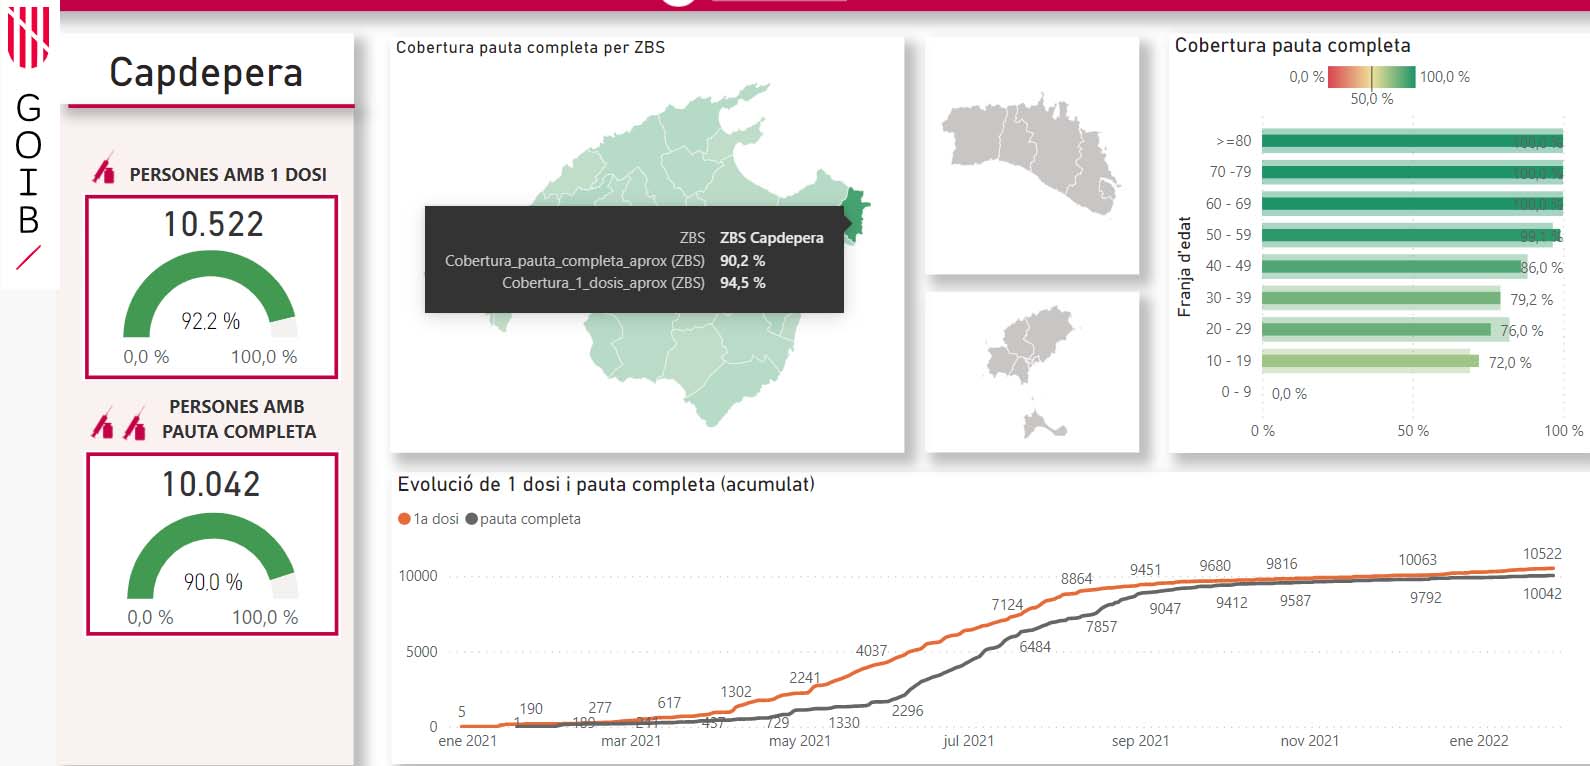Select the 10 - 19 age group bar

1370,361
